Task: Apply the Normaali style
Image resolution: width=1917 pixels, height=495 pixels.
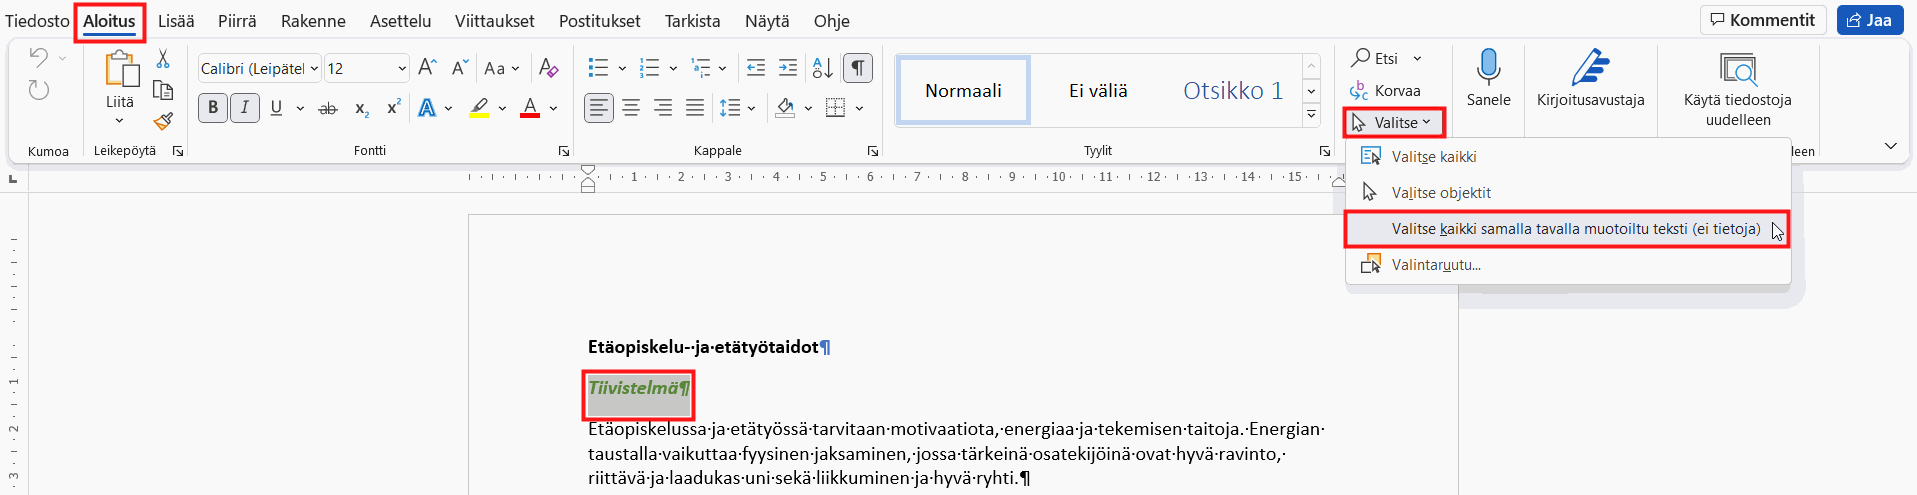Action: (x=963, y=91)
